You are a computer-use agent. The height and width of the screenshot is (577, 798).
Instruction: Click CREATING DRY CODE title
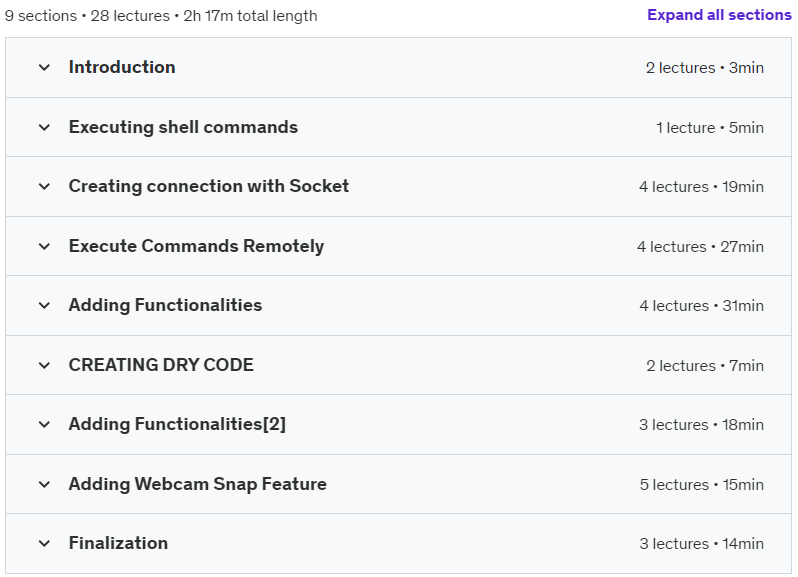[x=161, y=365]
